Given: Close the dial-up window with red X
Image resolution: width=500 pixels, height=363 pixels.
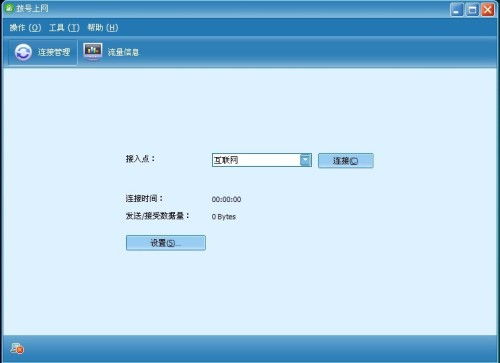Looking at the screenshot, I should pyautogui.click(x=487, y=9).
